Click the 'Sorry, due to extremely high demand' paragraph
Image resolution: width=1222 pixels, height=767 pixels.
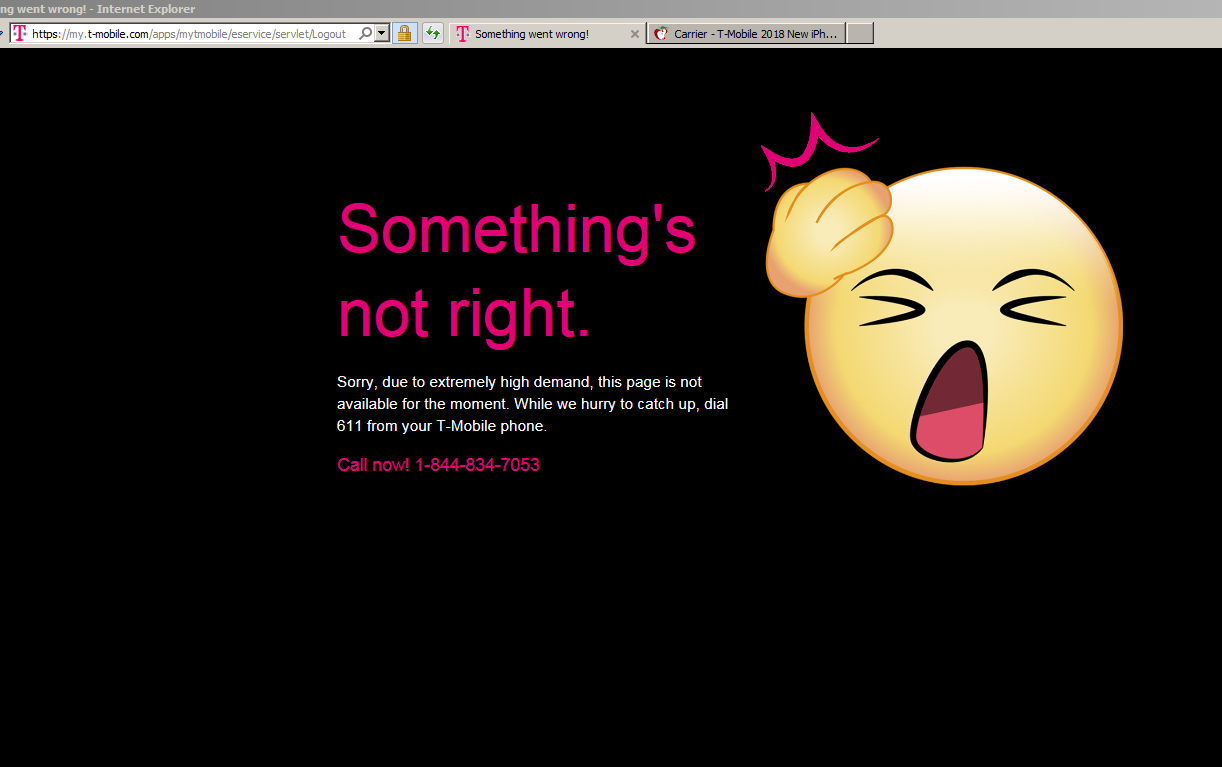tap(533, 404)
